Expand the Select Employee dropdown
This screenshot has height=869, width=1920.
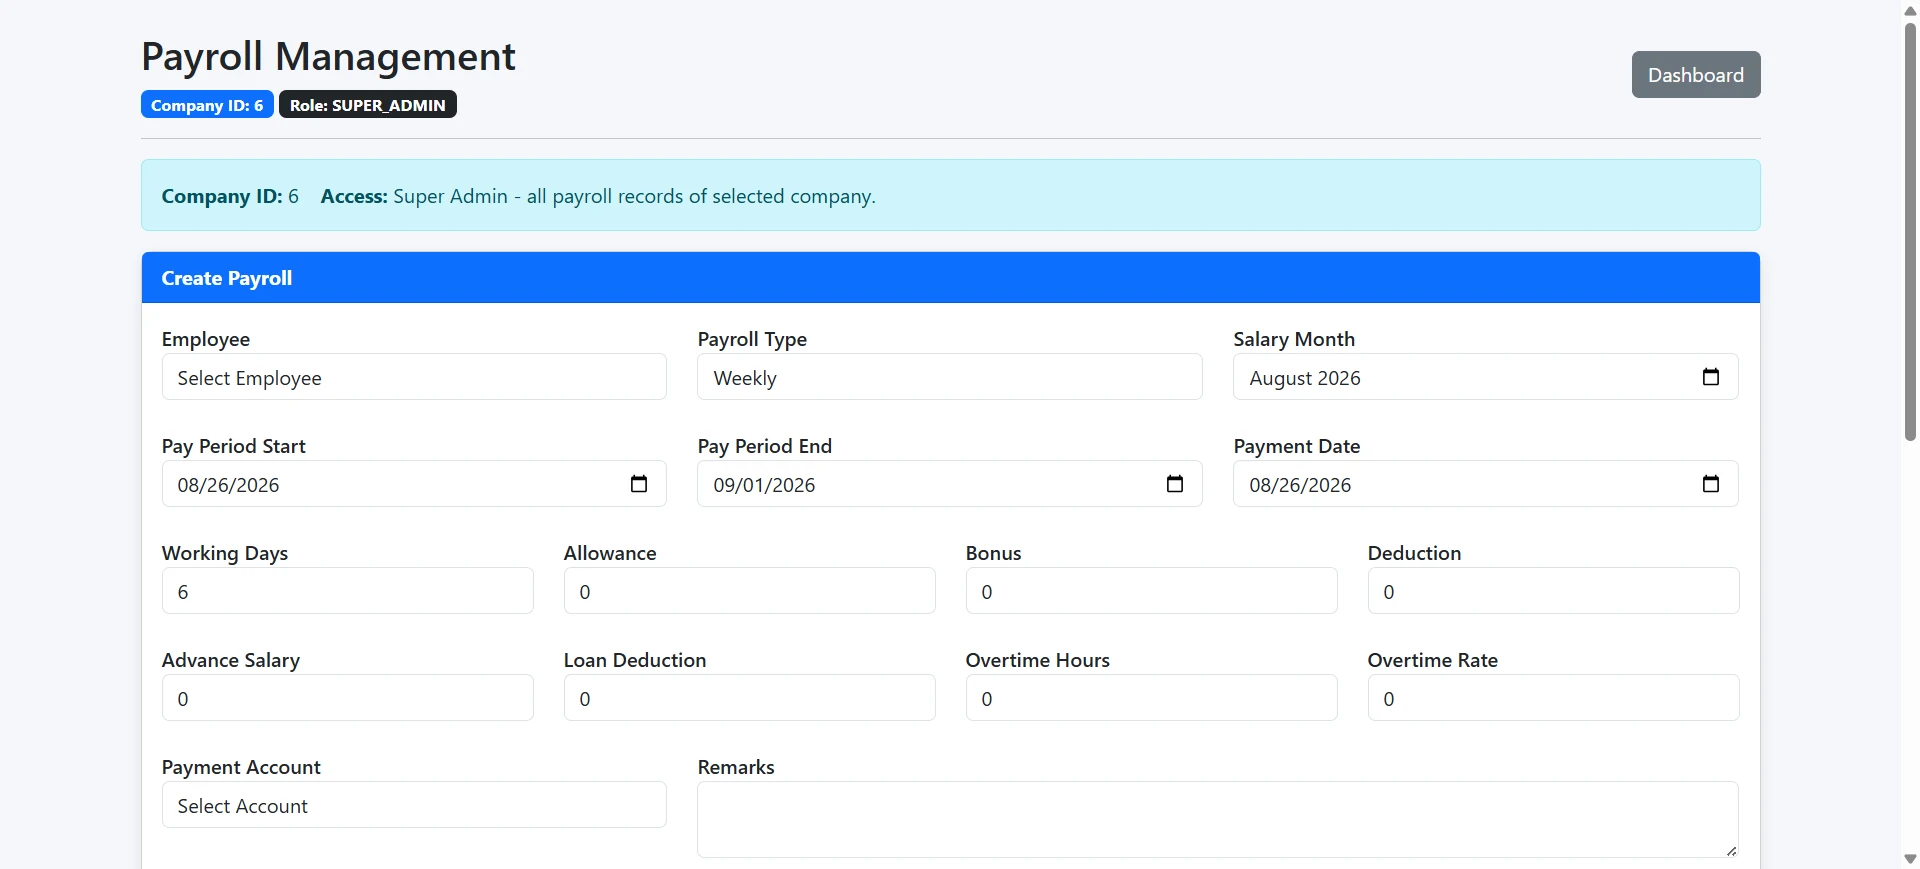click(414, 377)
